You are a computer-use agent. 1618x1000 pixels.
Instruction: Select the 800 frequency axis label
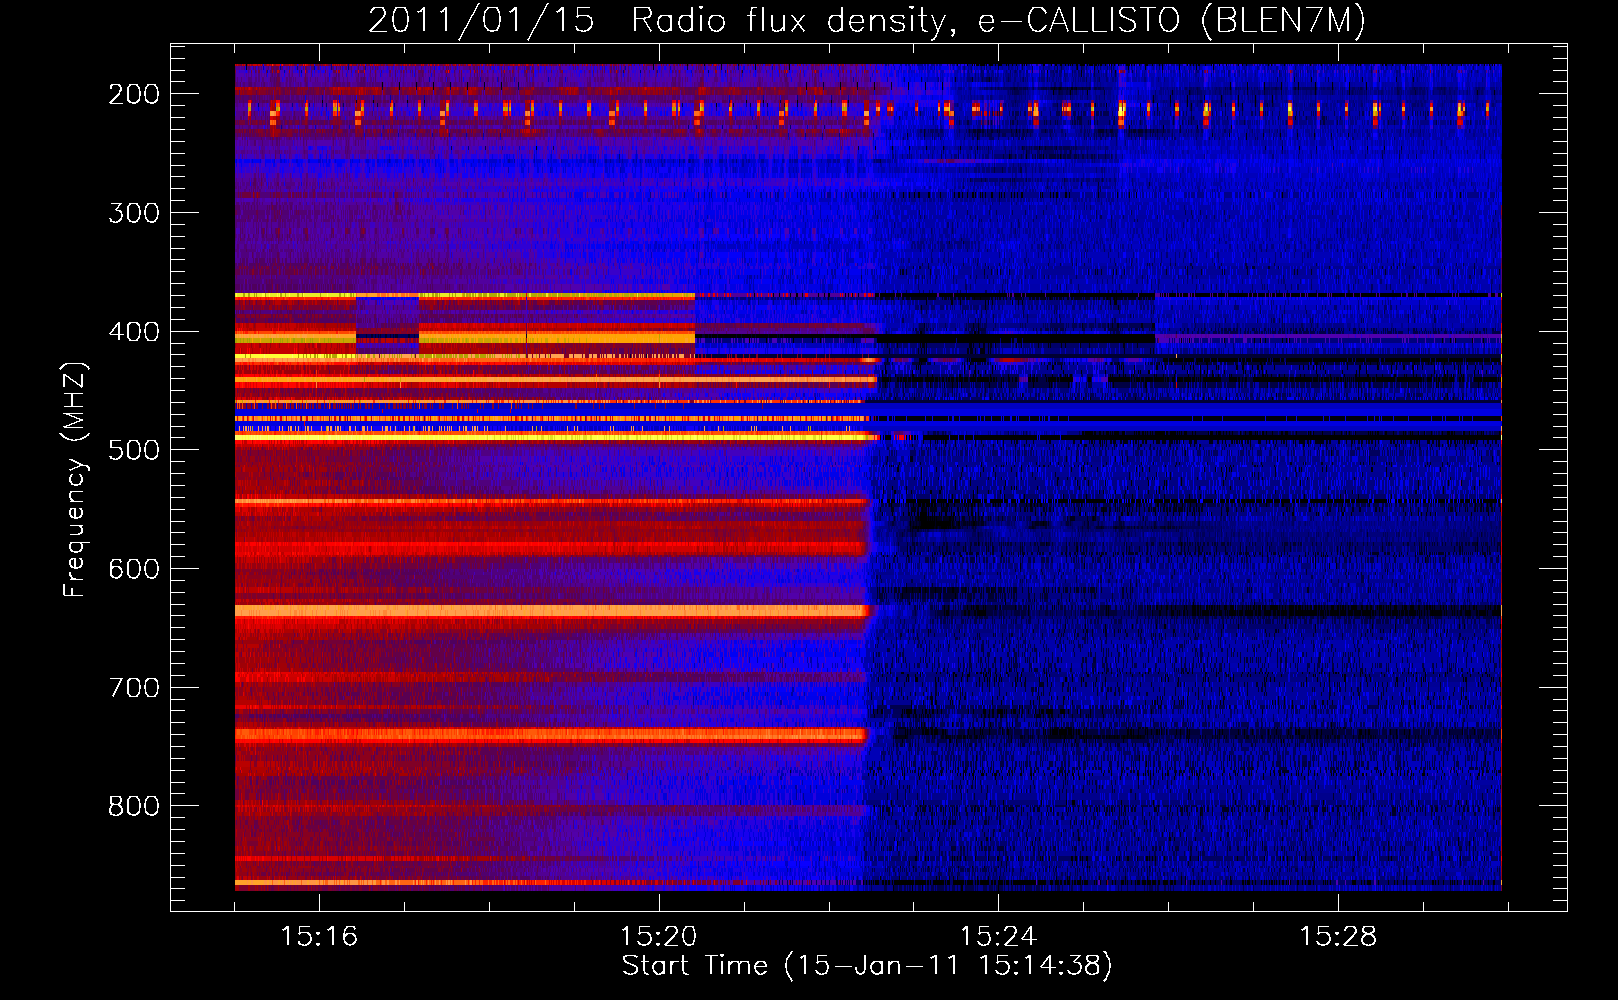(134, 806)
